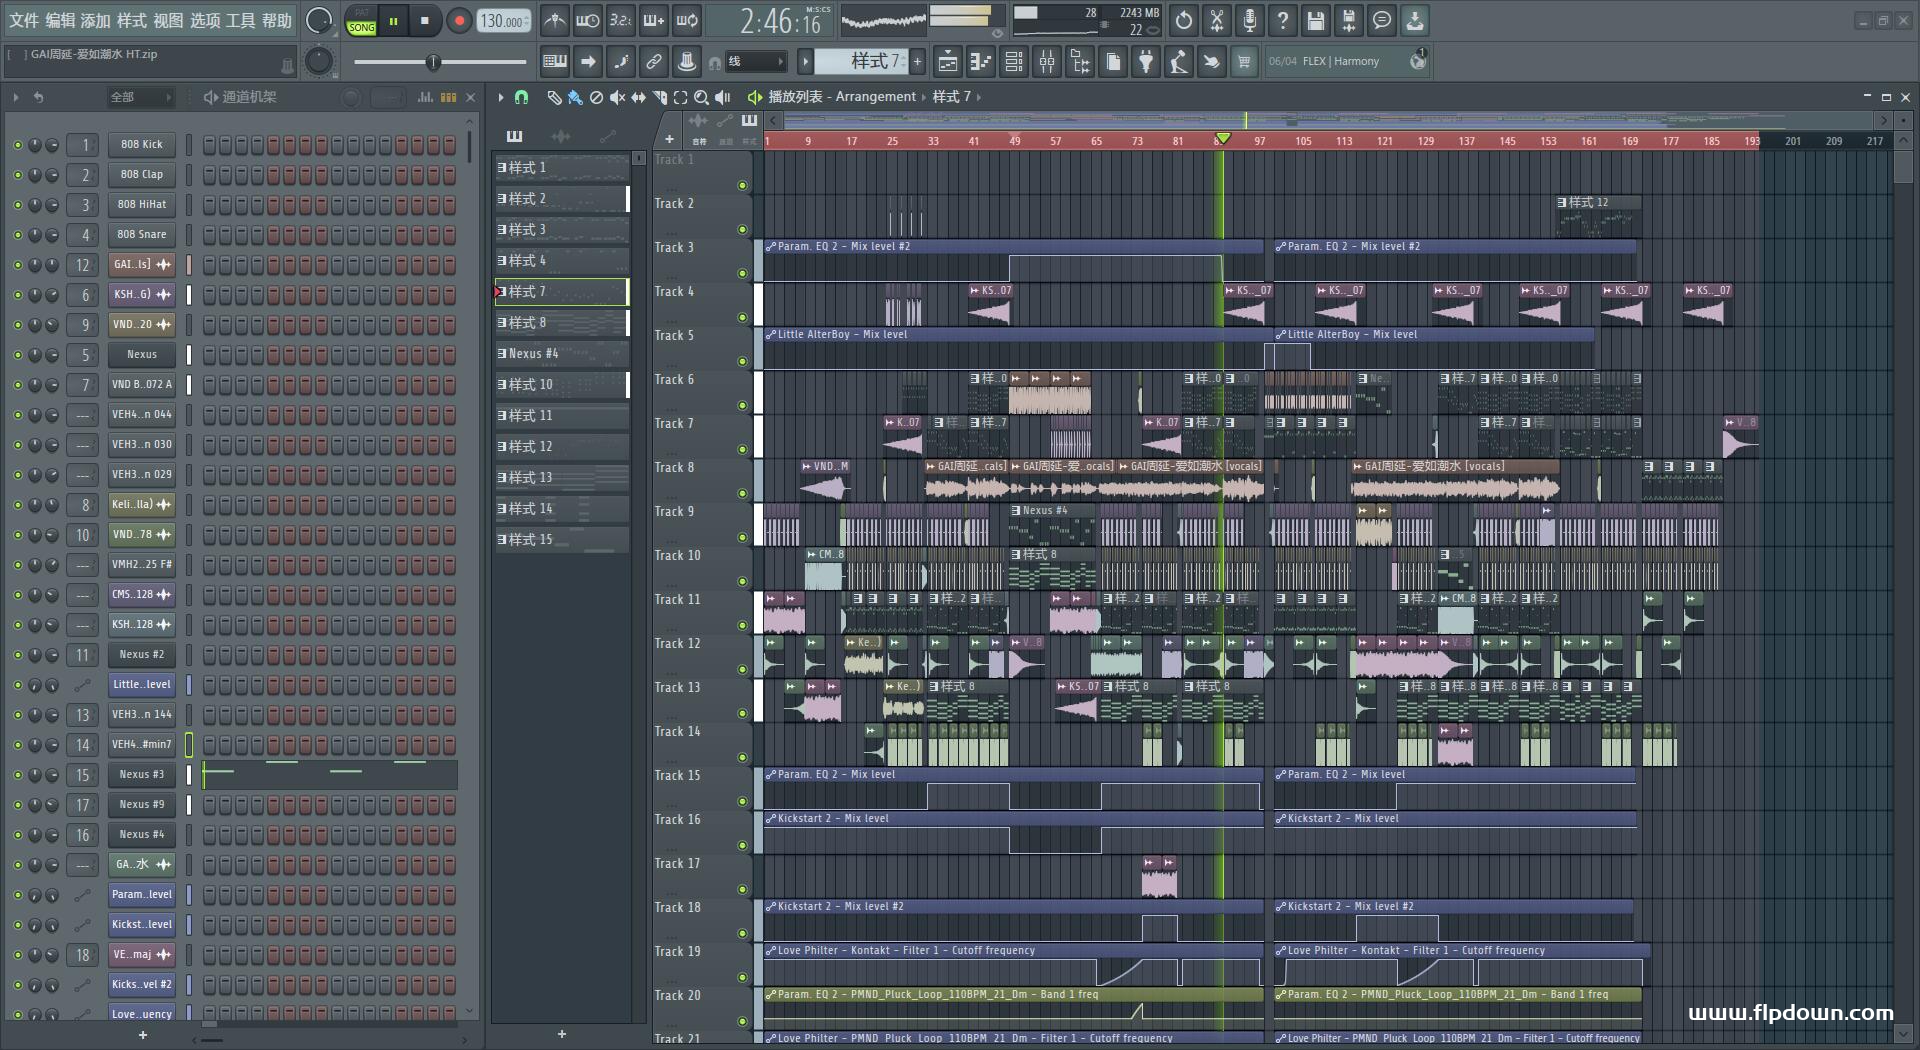Open the 帮助 menu
This screenshot has height=1050, width=1920.
tap(277, 20)
